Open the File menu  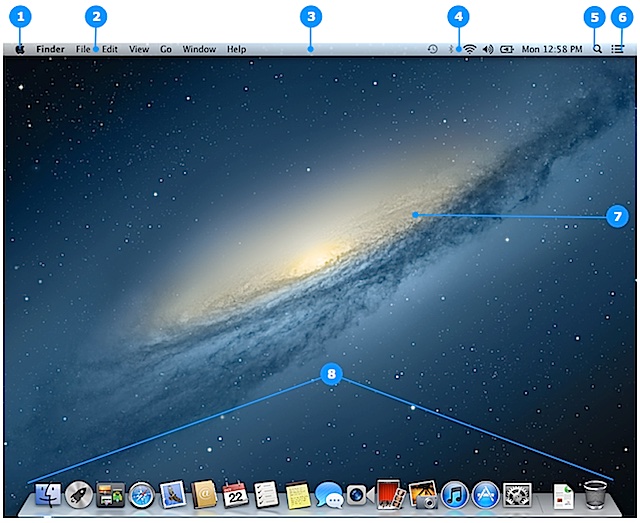pos(83,49)
